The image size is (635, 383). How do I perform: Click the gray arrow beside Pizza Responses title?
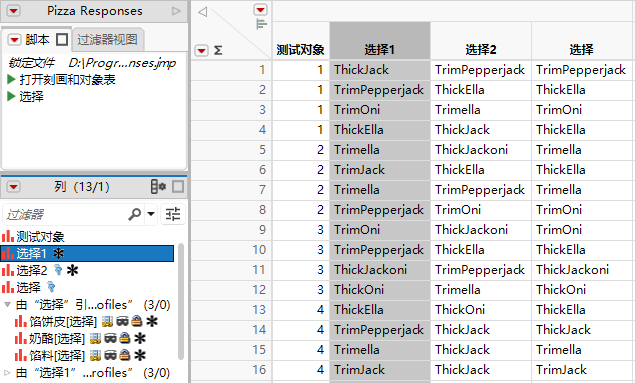click(x=176, y=11)
